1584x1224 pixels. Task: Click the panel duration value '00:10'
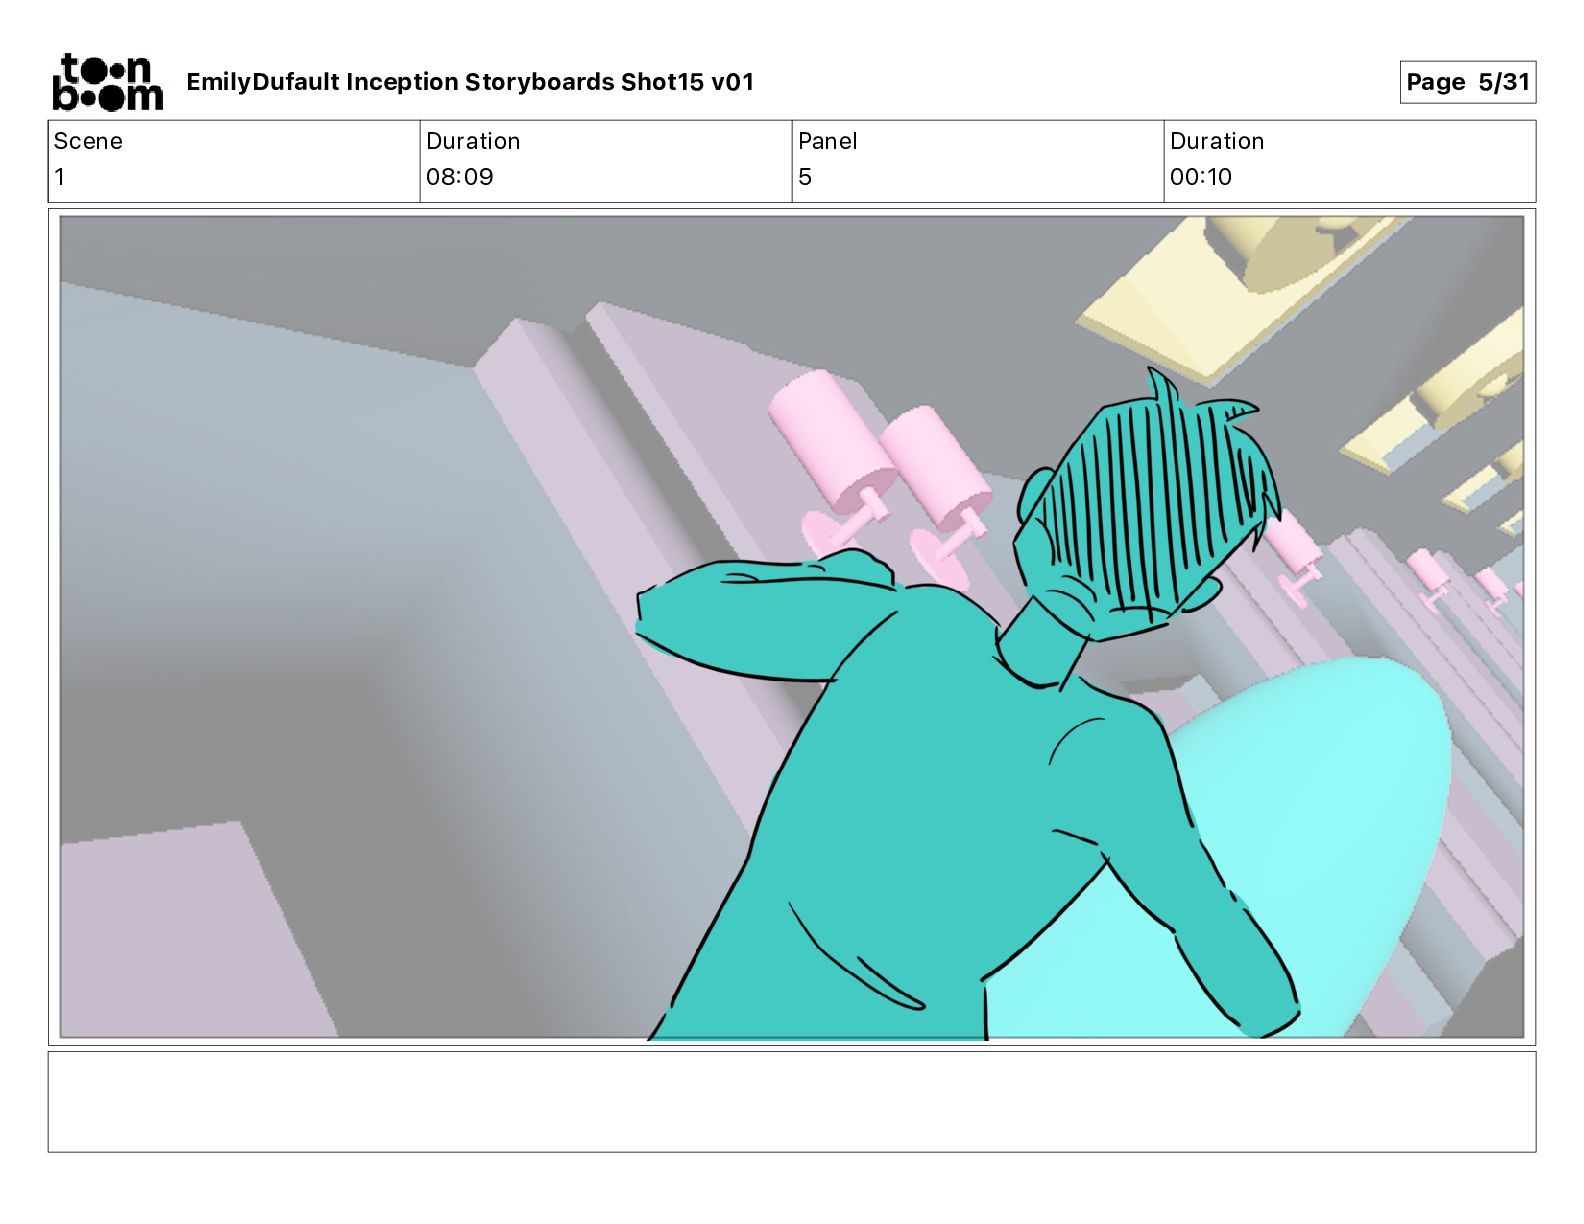pyautogui.click(x=1200, y=177)
